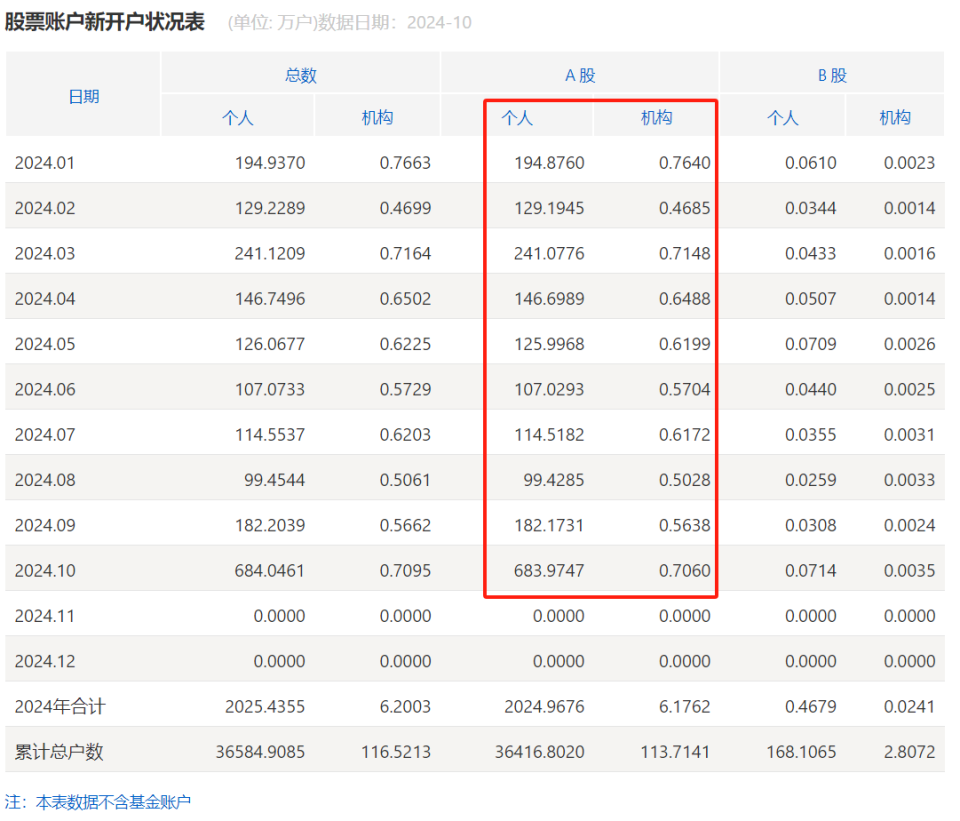
Task: Select the 2024.12 date cell
Action: point(45,661)
